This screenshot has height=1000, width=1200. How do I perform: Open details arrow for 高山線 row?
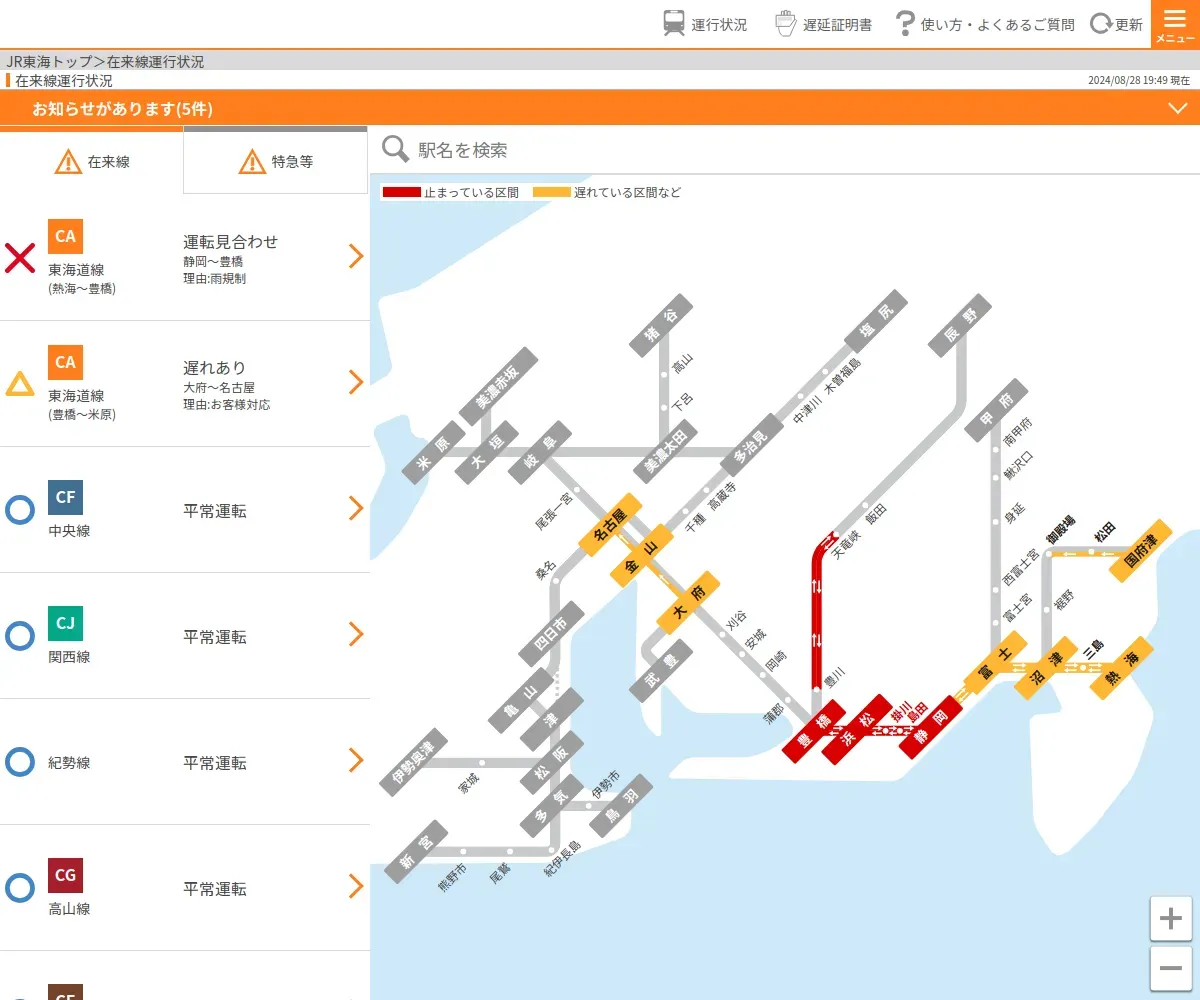pyautogui.click(x=355, y=886)
